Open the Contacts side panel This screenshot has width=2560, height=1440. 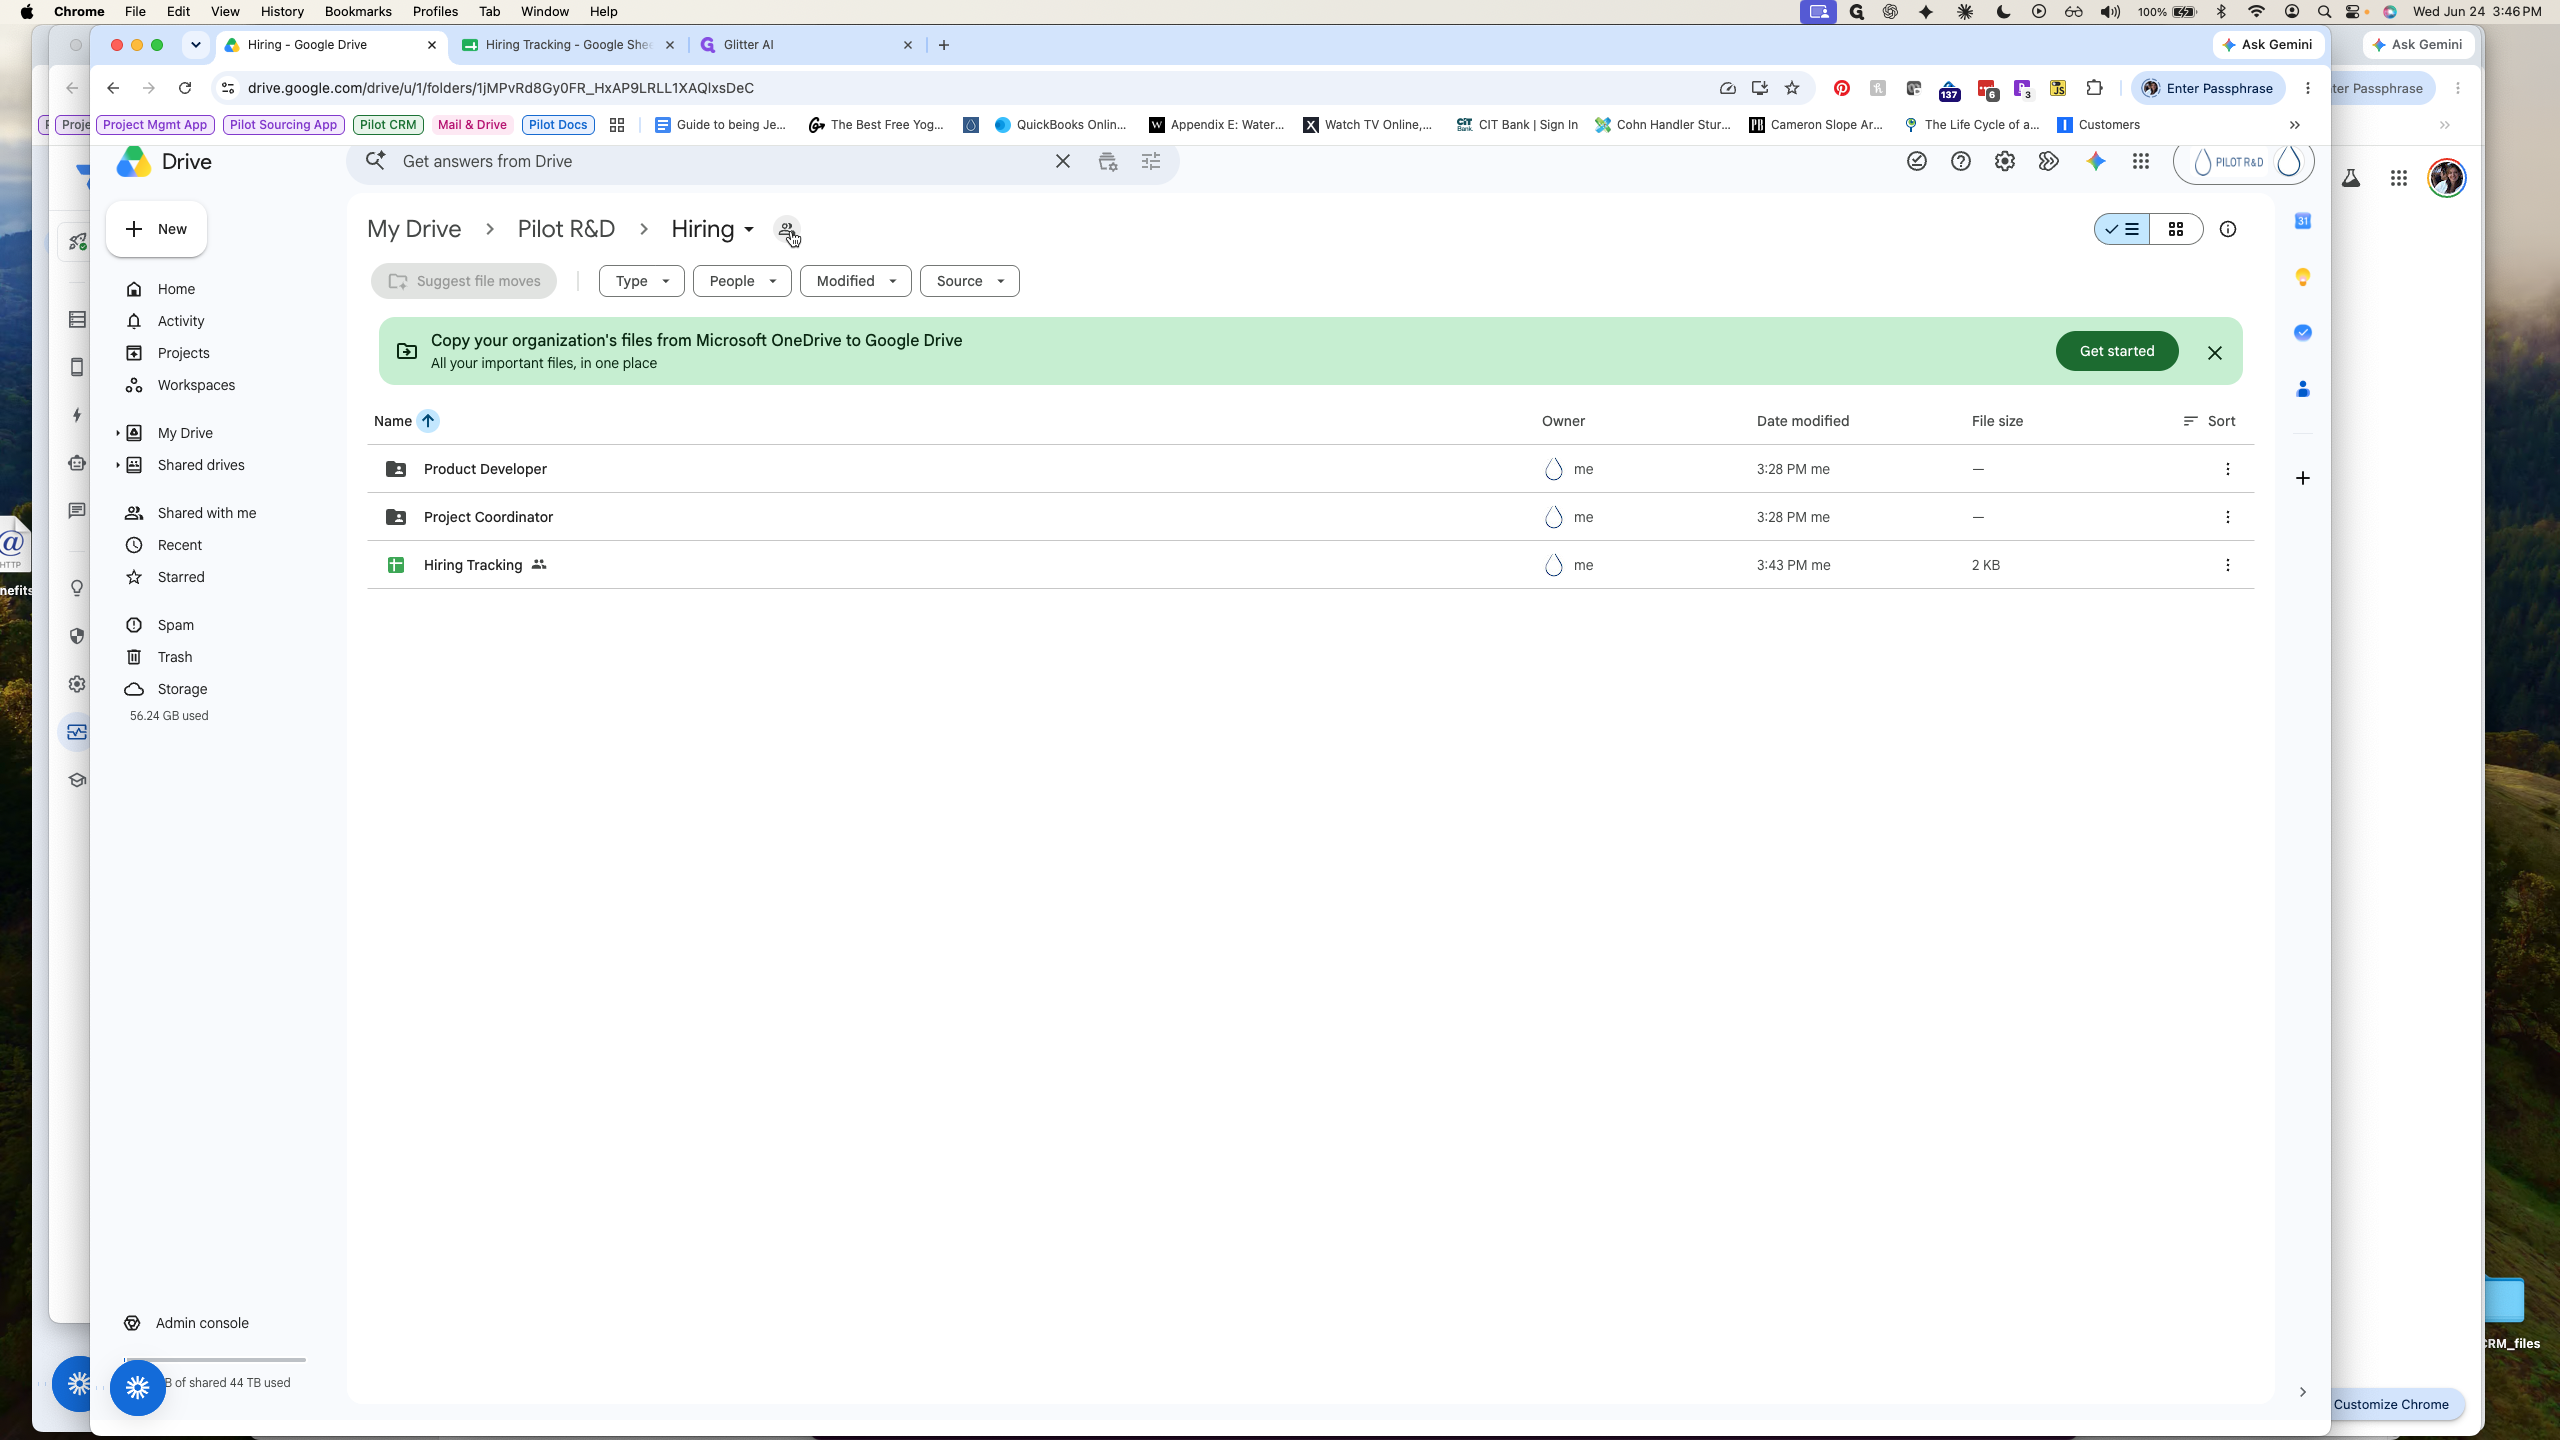[x=2303, y=389]
